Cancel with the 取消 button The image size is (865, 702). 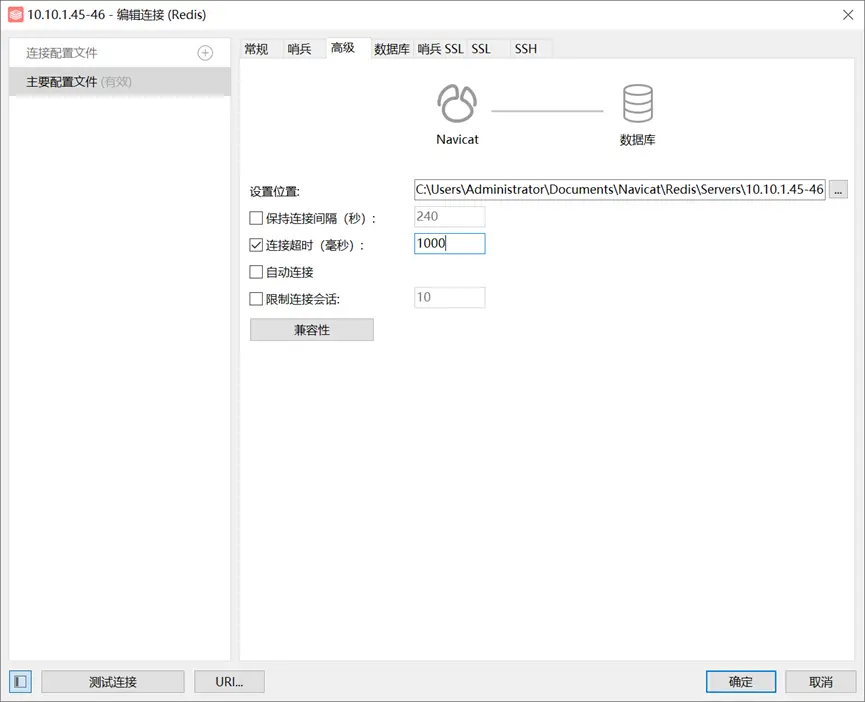[x=821, y=682]
